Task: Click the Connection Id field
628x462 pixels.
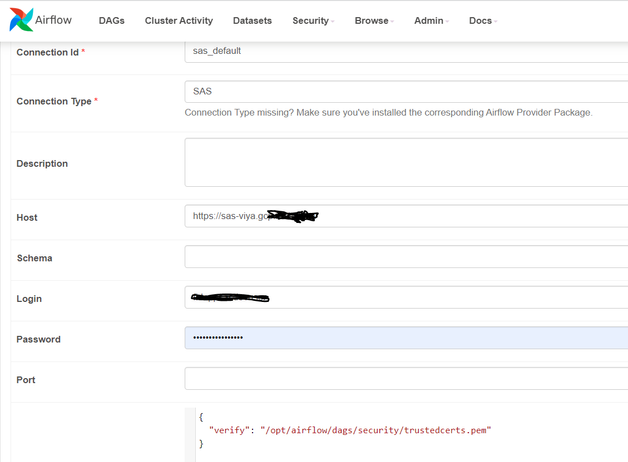Action: [405, 51]
